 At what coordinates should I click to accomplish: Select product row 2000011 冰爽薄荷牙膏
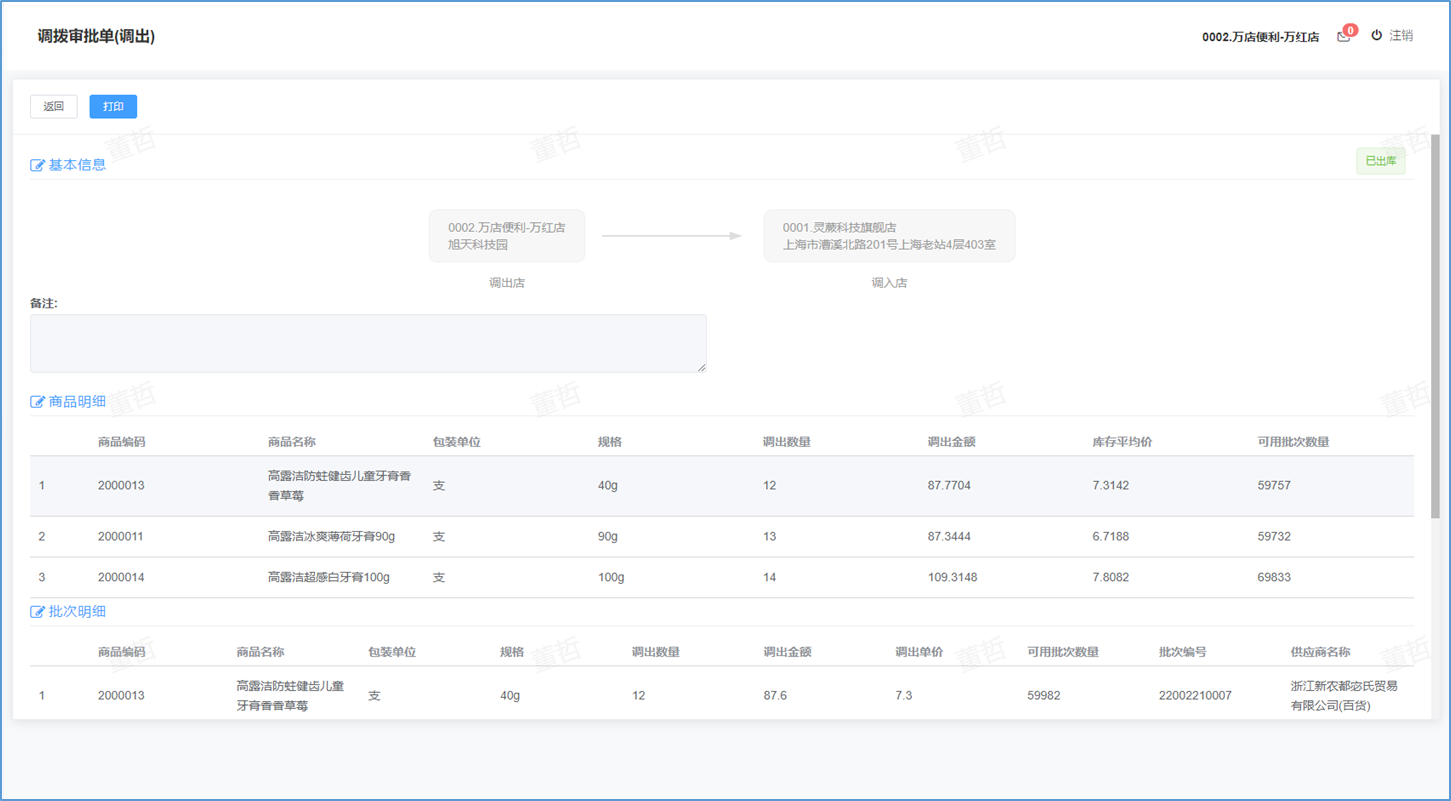(720, 537)
